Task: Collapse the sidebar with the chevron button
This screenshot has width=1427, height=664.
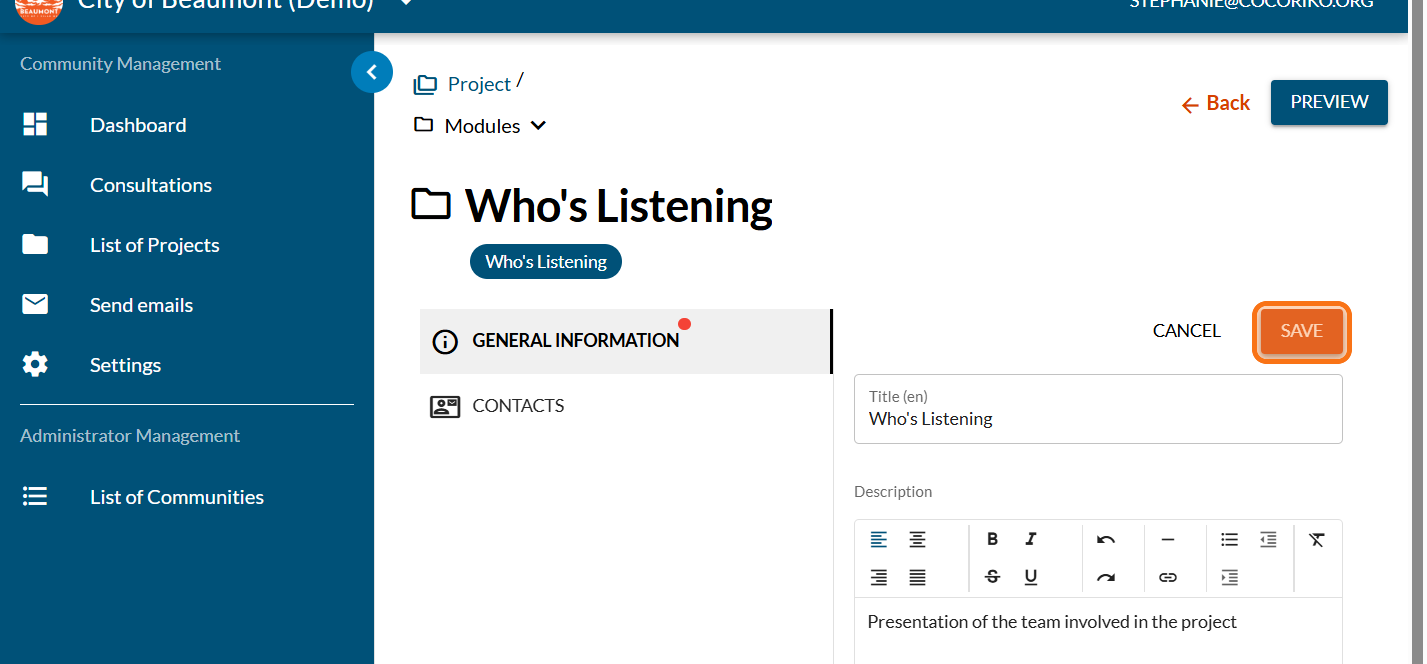Action: coord(372,72)
